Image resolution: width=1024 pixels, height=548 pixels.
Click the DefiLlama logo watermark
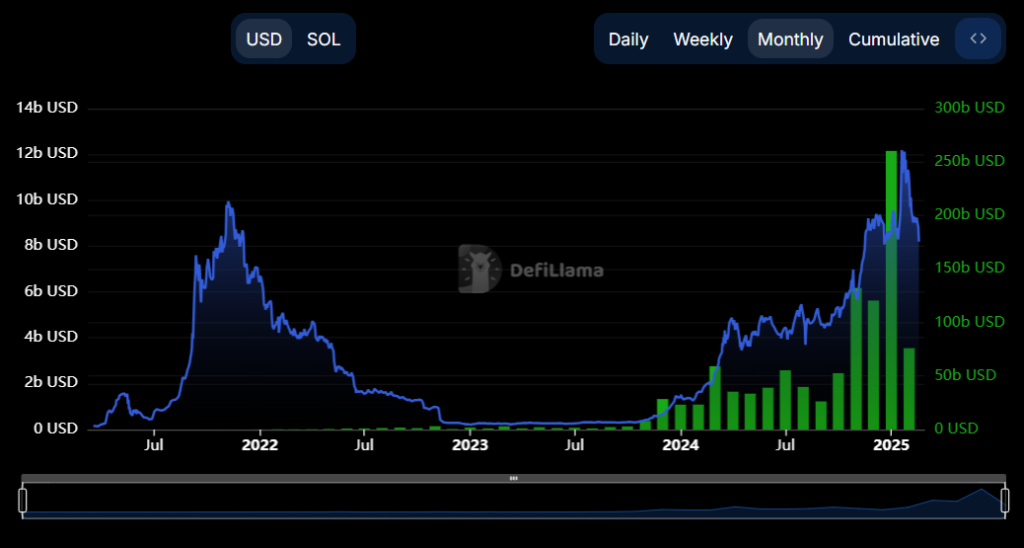tap(530, 269)
